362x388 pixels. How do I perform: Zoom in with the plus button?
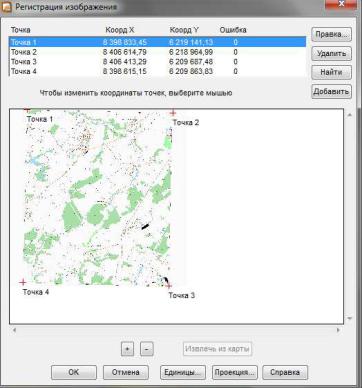click(x=127, y=349)
